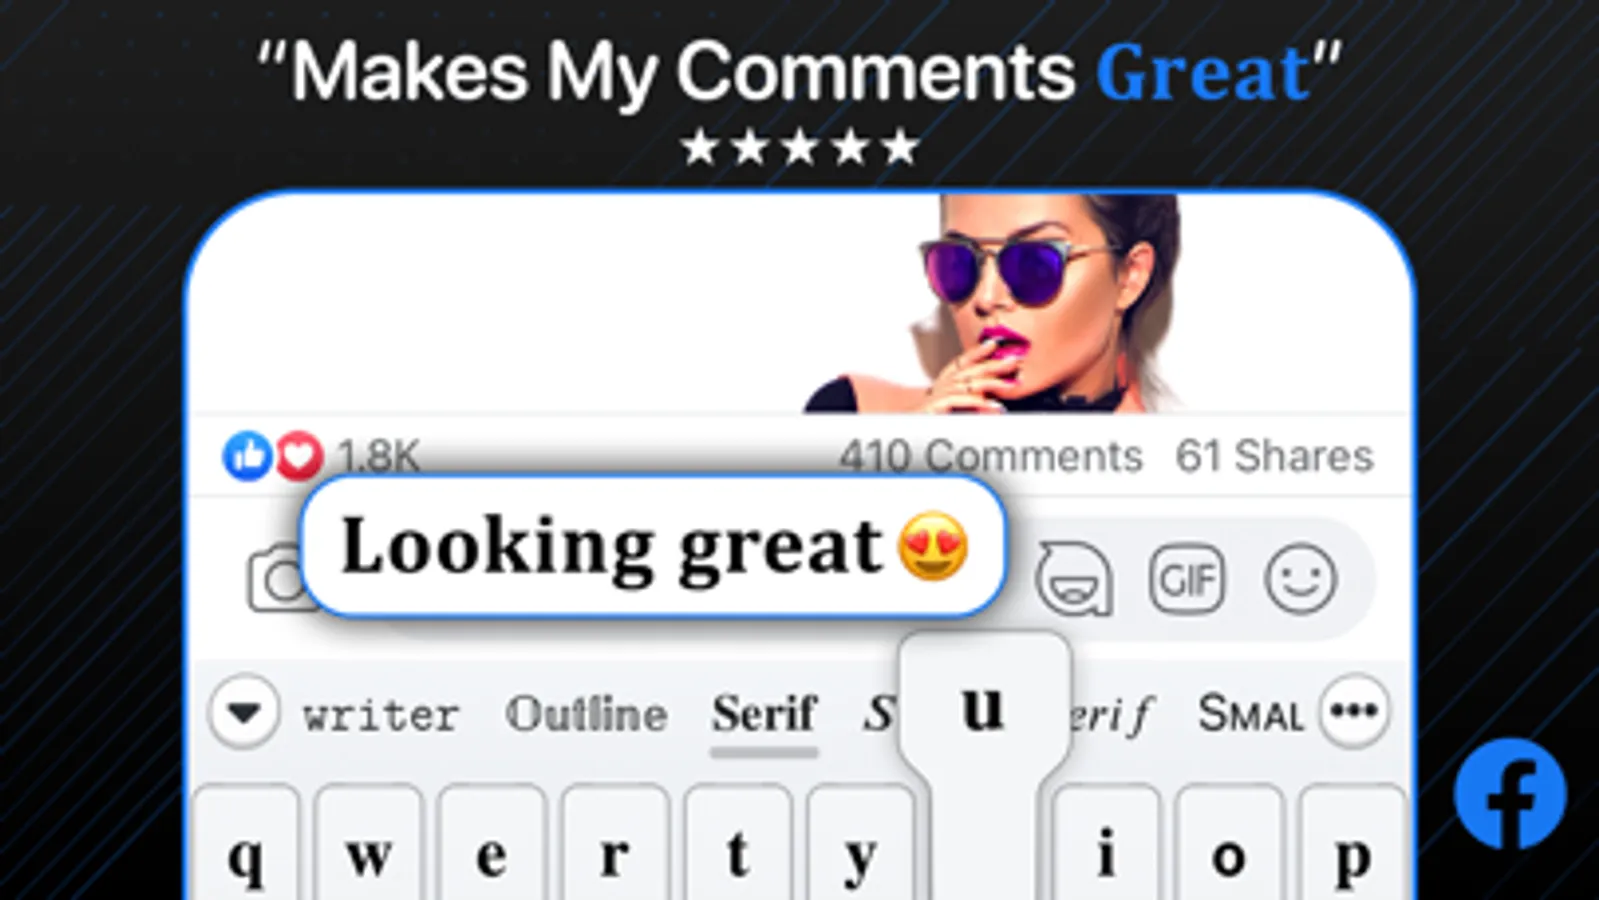
Task: Tap the w key
Action: (369, 845)
